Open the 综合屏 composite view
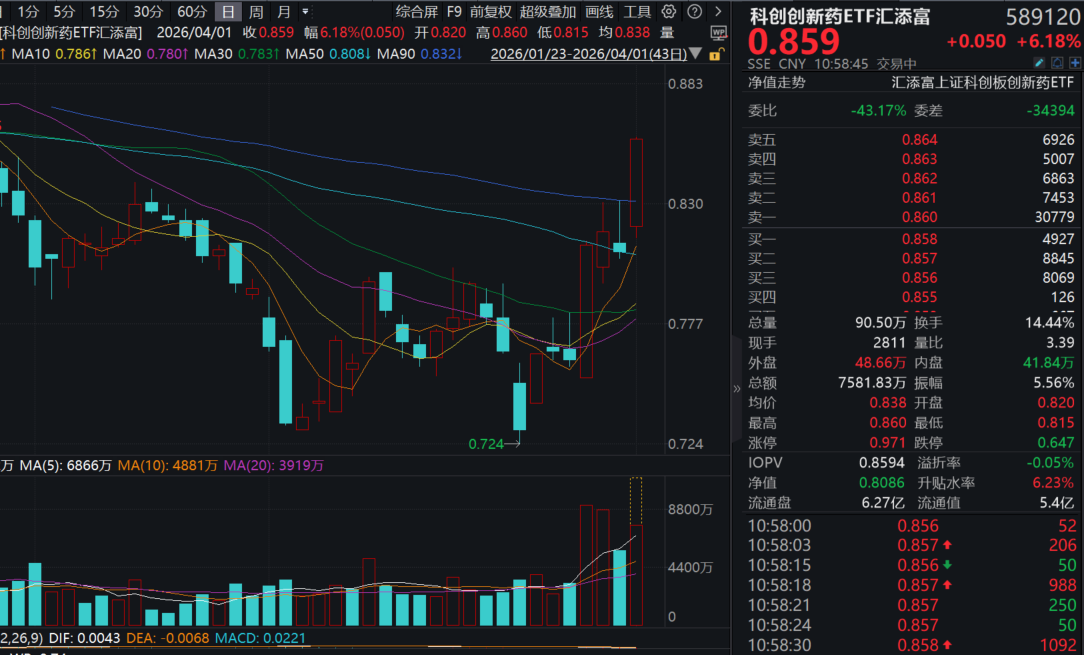 (416, 12)
